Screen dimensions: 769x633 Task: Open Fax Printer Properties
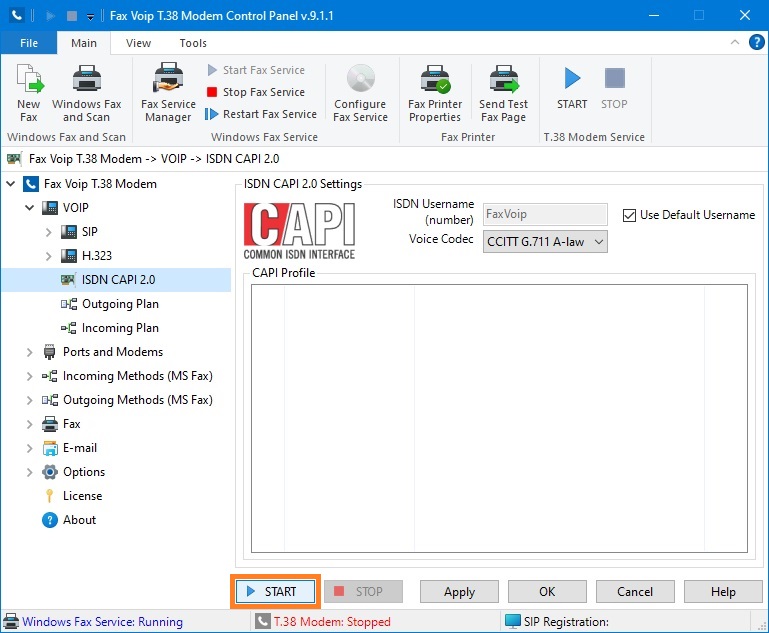tap(435, 93)
